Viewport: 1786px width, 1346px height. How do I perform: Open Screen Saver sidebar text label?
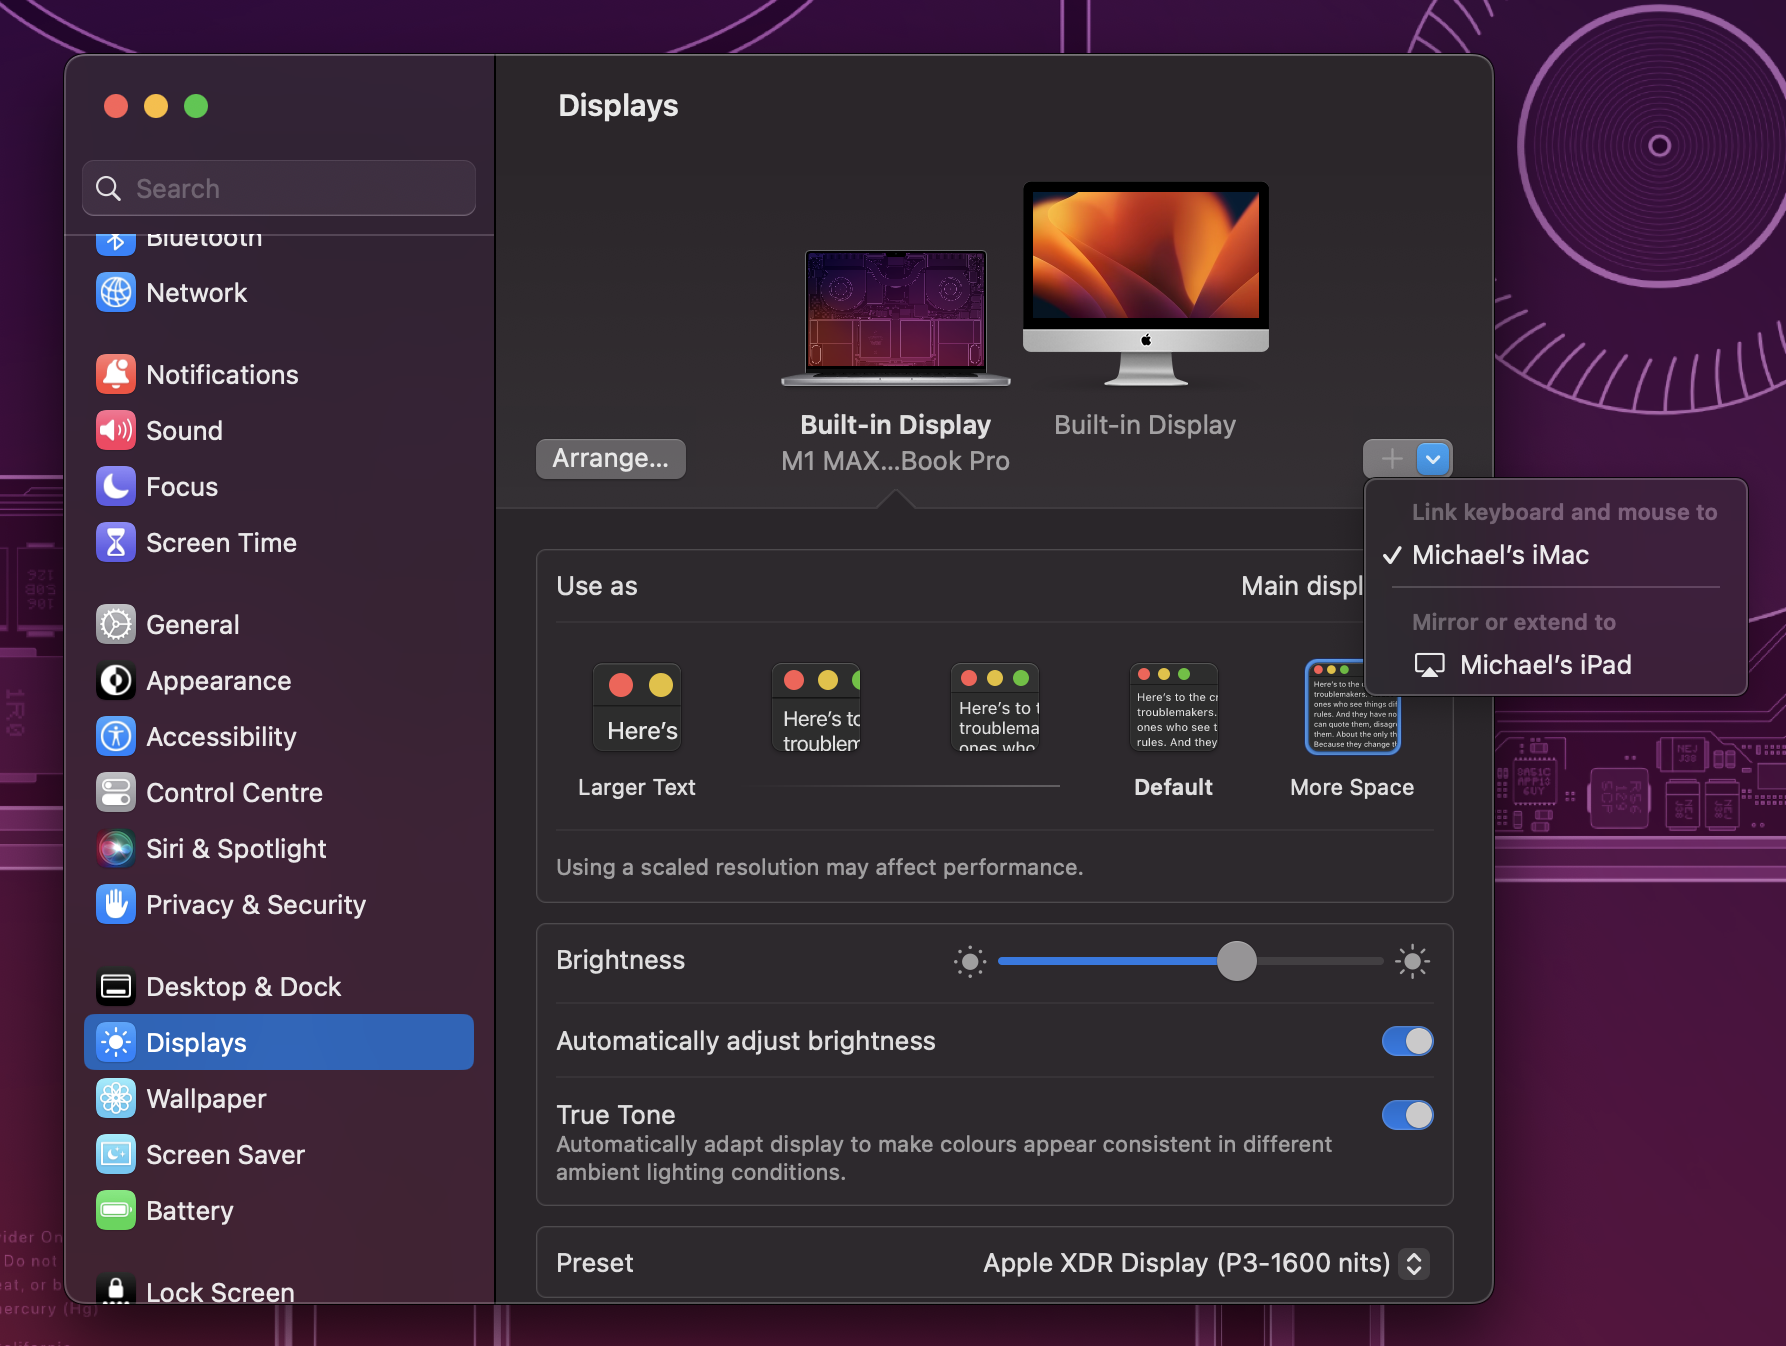tap(225, 1154)
